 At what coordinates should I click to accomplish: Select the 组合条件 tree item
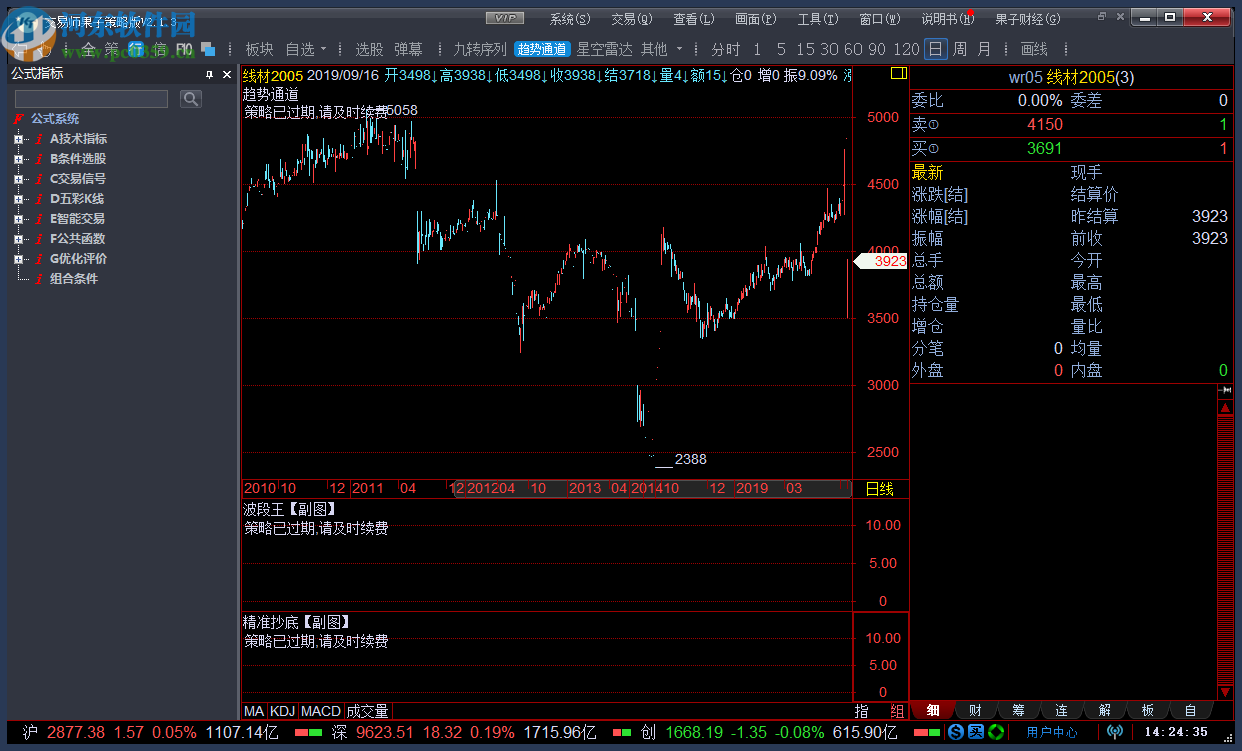(74, 279)
